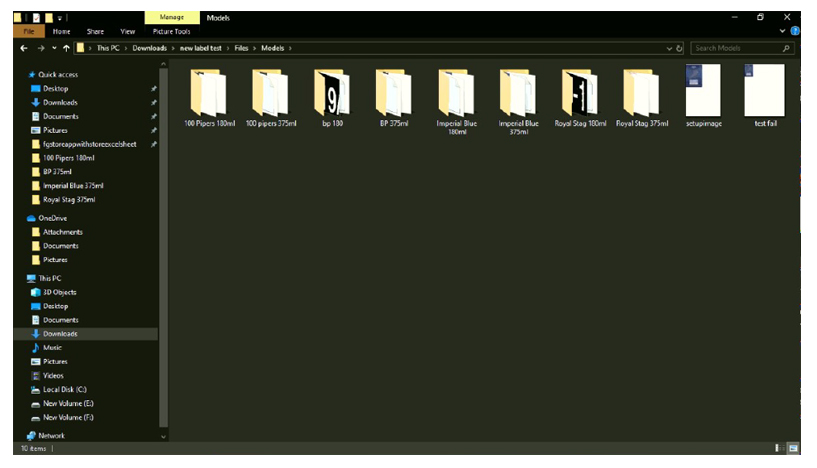Collapse the Quick access tree section

click(x=24, y=75)
